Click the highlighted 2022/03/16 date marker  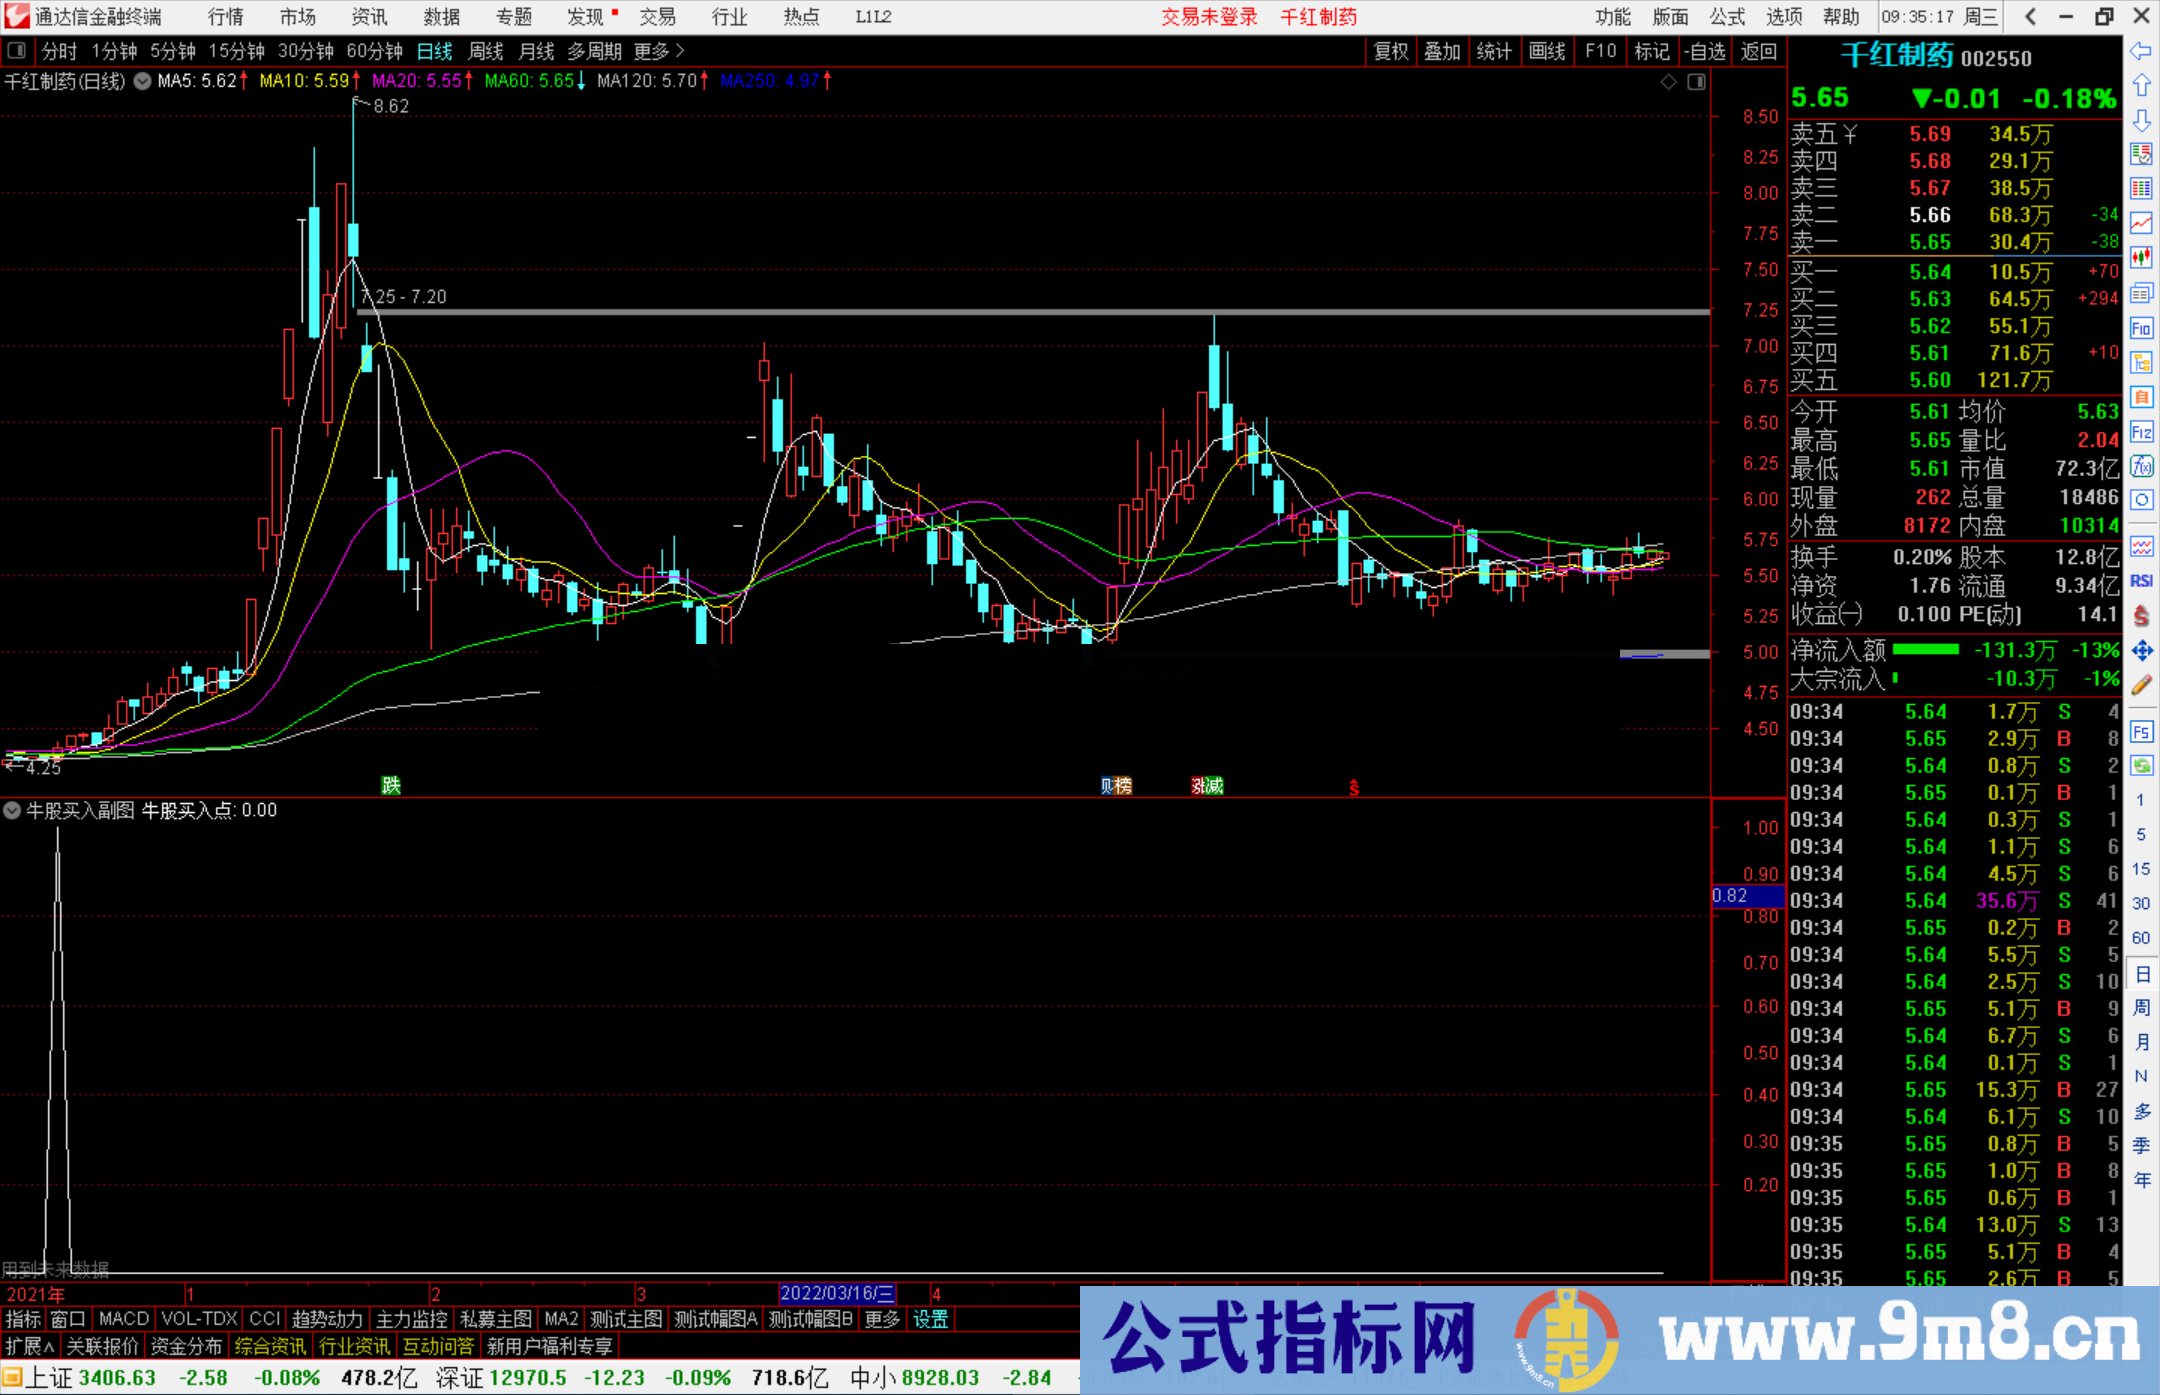pyautogui.click(x=840, y=1293)
